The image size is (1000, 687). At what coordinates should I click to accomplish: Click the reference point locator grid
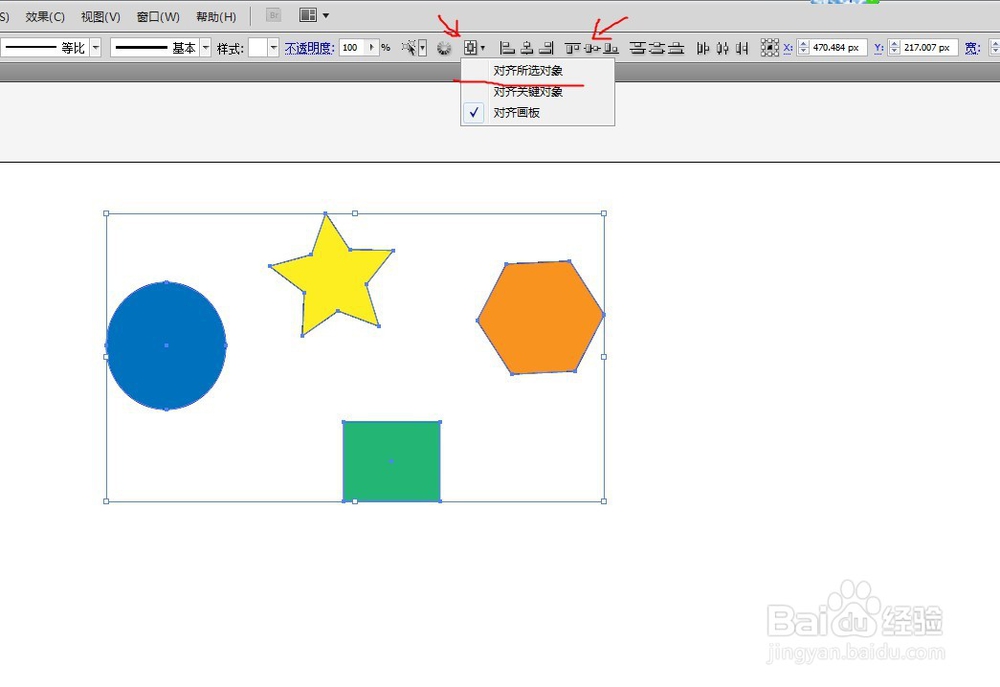tap(770, 48)
